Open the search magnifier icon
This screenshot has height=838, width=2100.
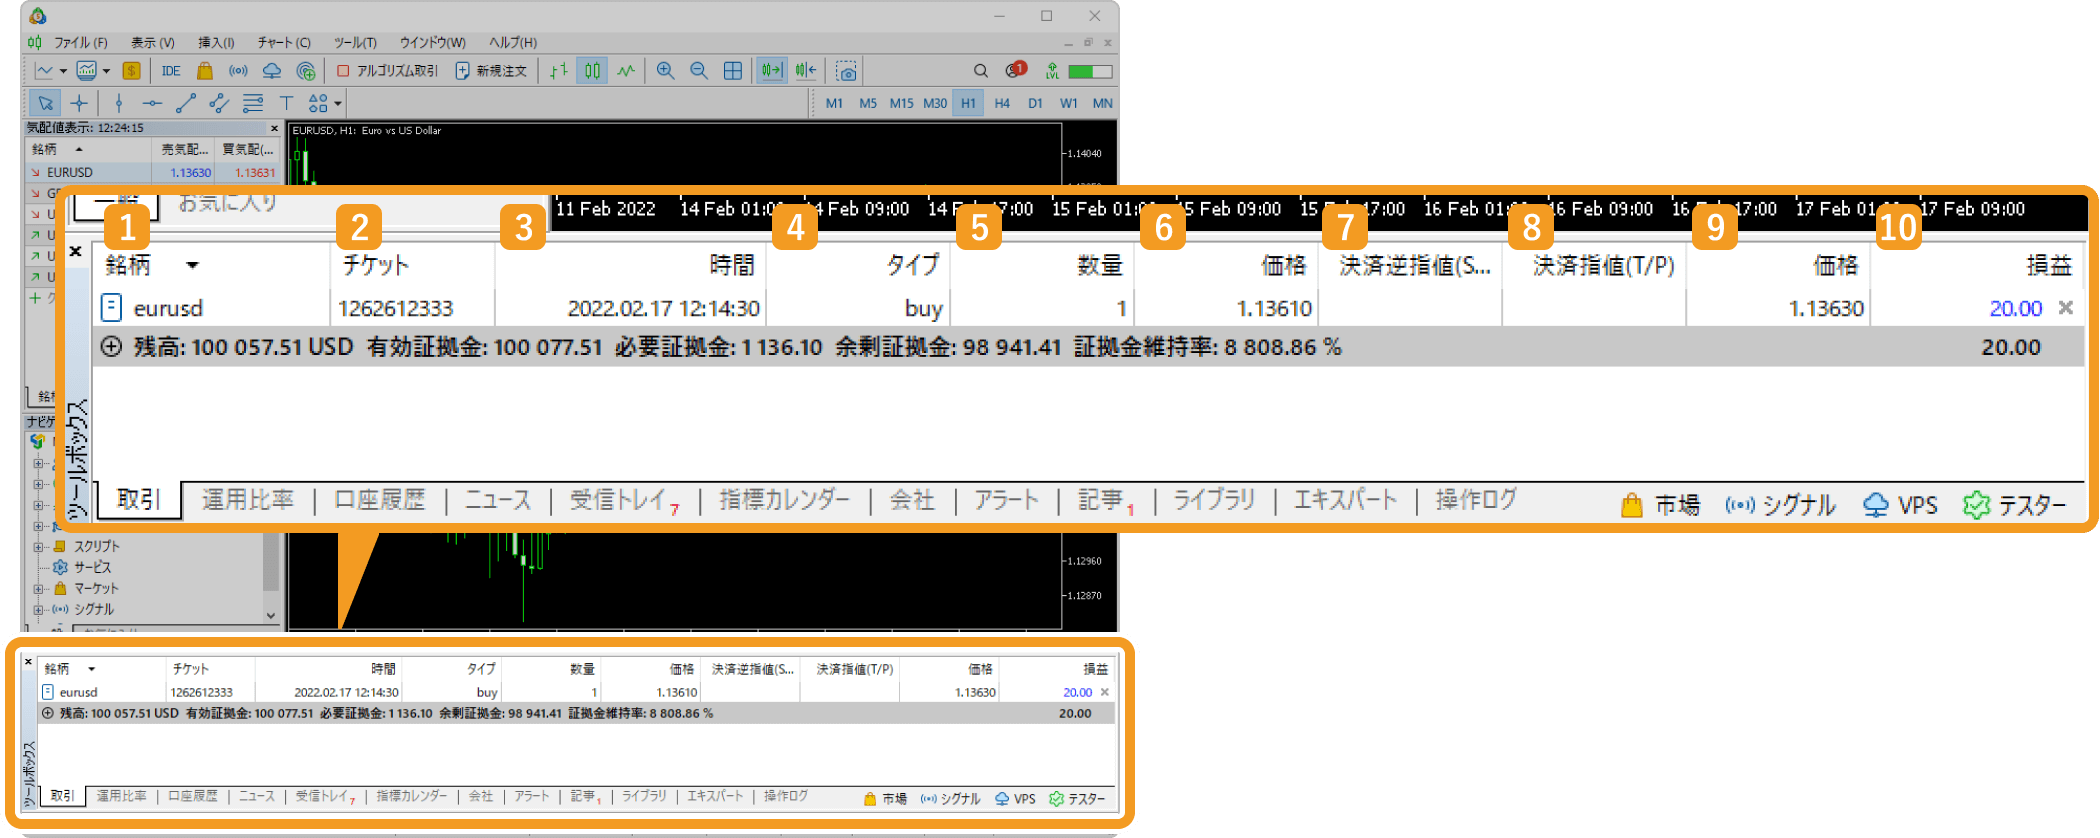(x=981, y=71)
